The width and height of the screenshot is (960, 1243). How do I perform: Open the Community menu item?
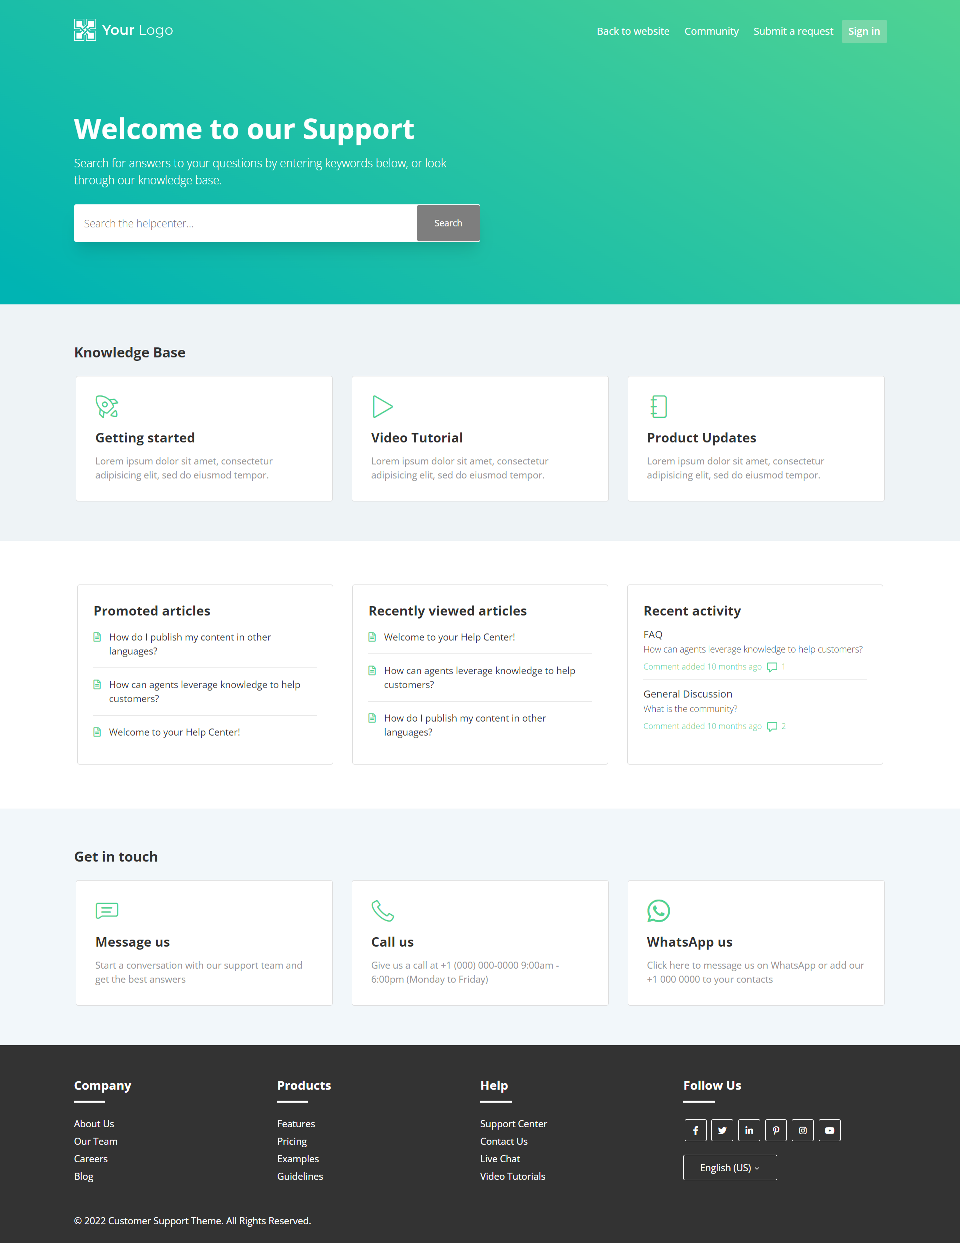point(711,32)
